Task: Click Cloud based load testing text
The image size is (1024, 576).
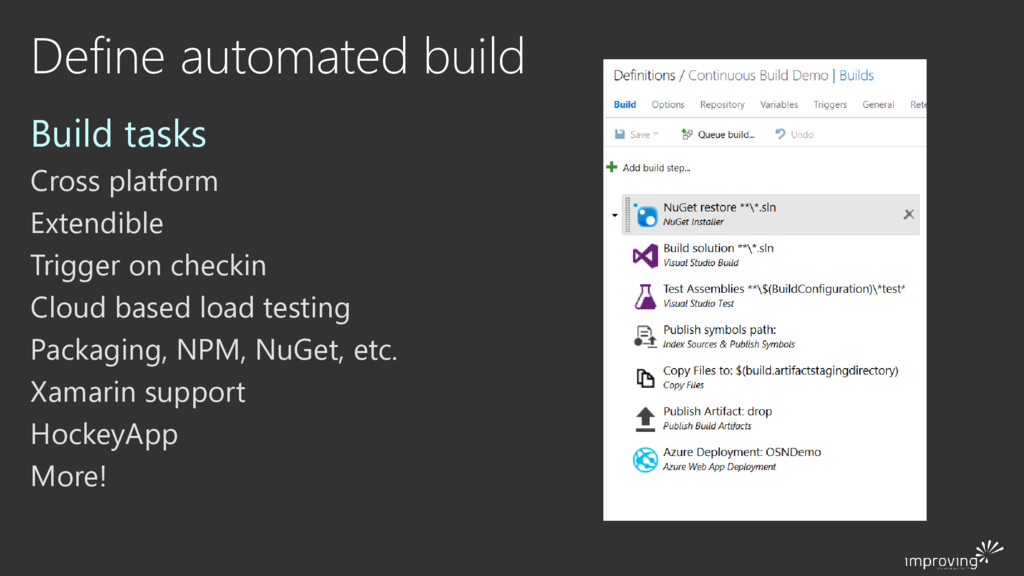Action: pos(190,308)
